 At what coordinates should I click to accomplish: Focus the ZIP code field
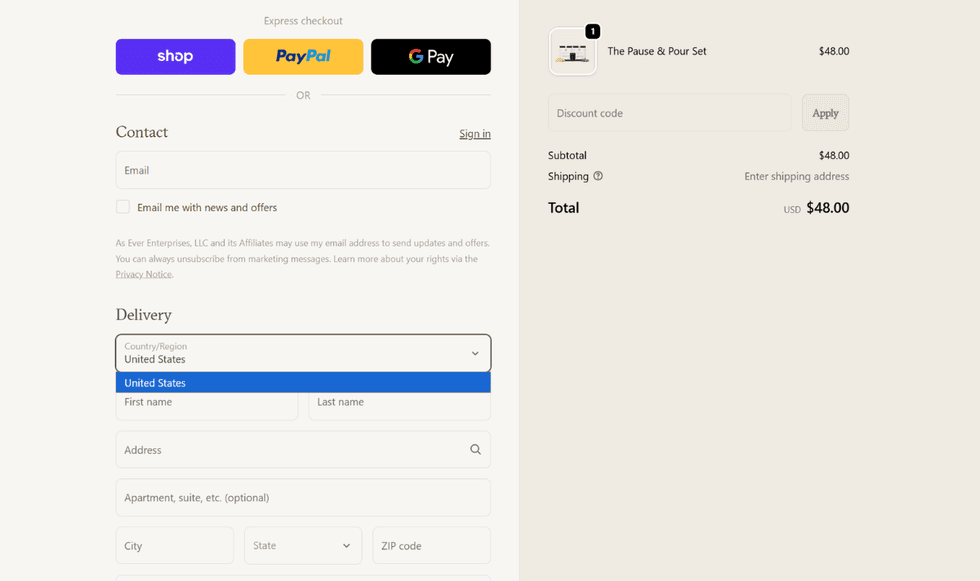pos(431,546)
